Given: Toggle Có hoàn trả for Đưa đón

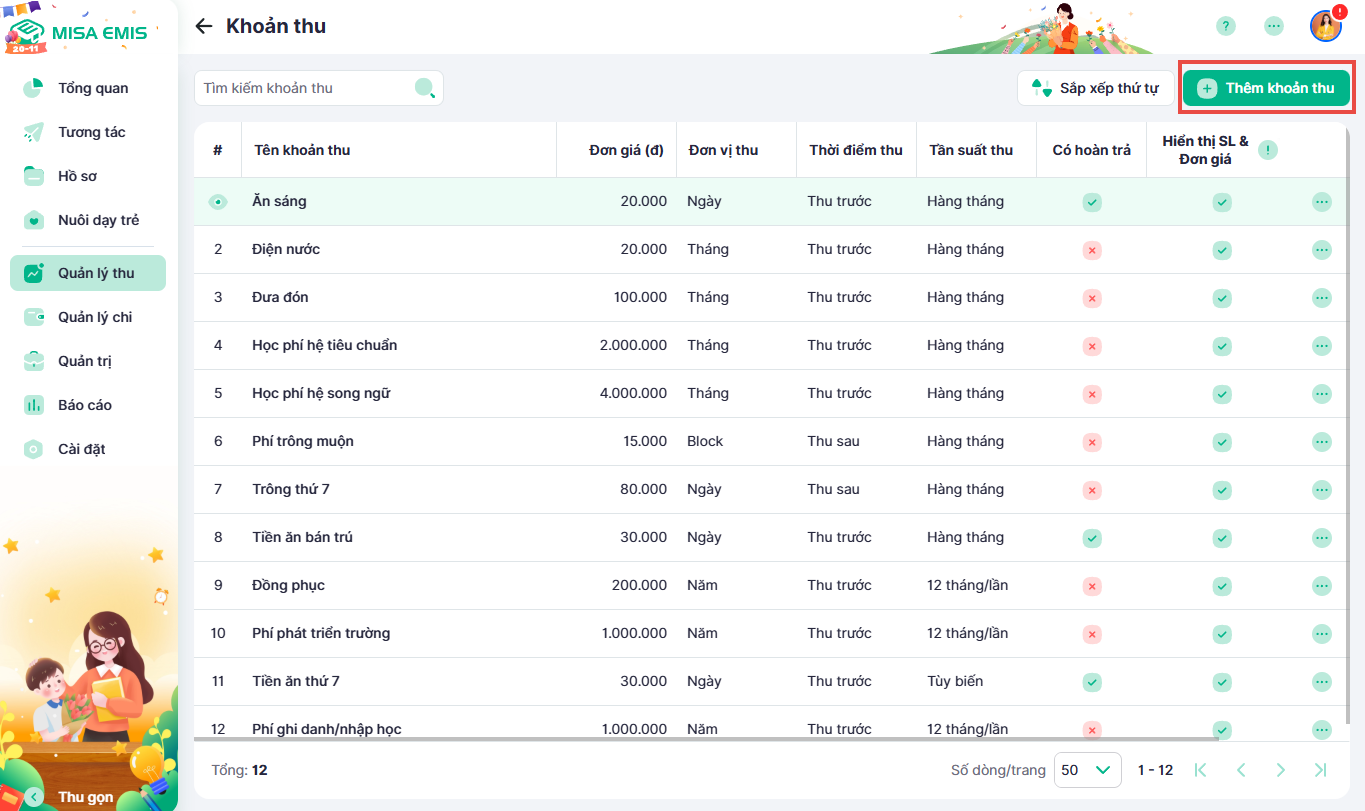Looking at the screenshot, I should pyautogui.click(x=1092, y=297).
